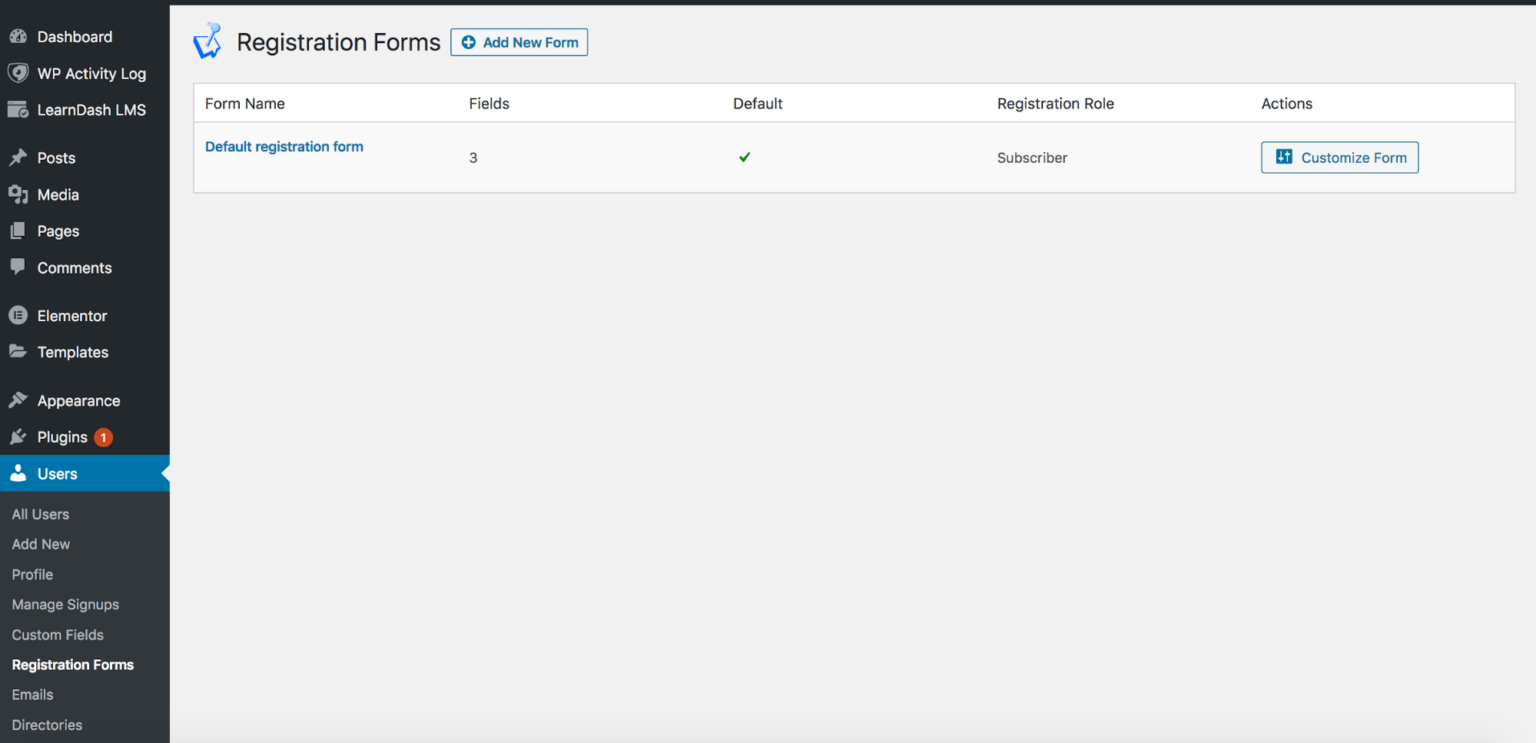This screenshot has height=743, width=1536.
Task: Click the Templates folder icon
Action: coord(21,352)
